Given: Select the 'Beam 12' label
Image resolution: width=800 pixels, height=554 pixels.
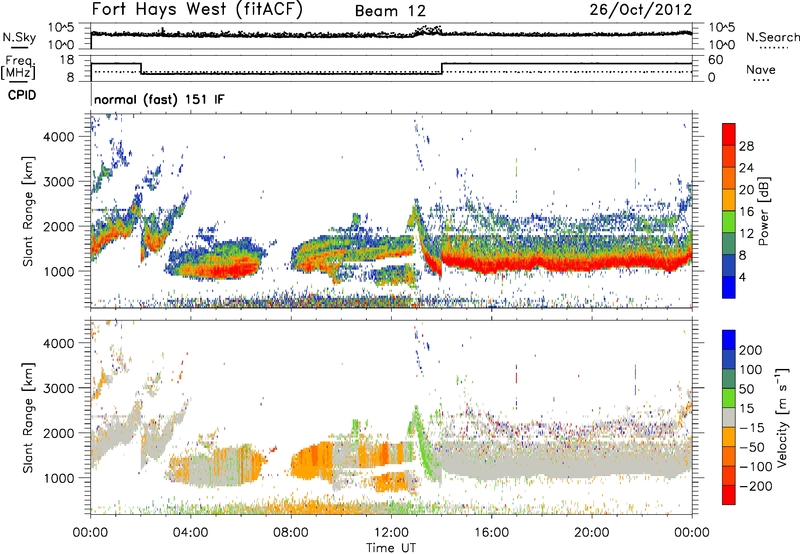Looking at the screenshot, I should pos(390,11).
